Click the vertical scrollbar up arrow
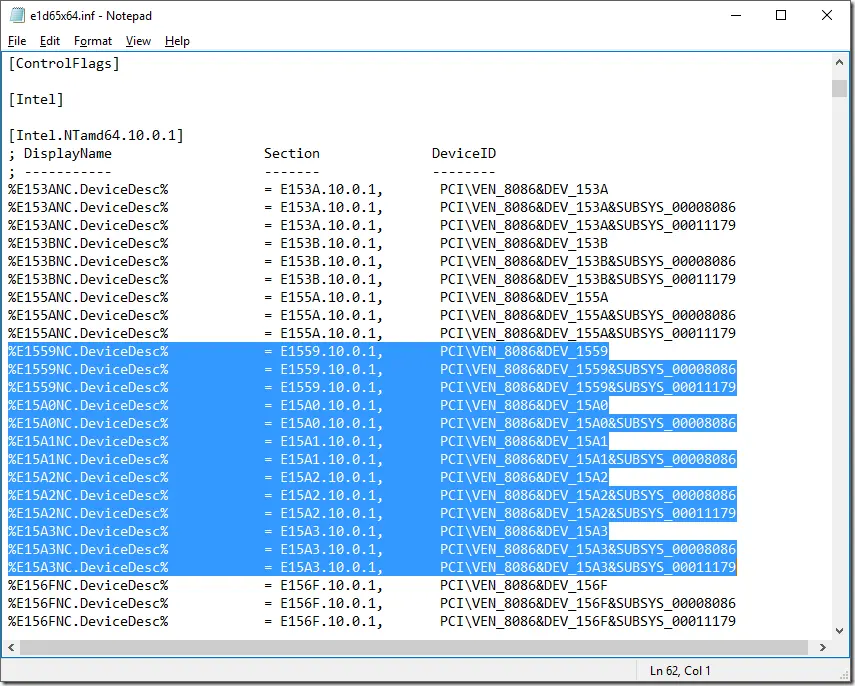 click(x=839, y=62)
